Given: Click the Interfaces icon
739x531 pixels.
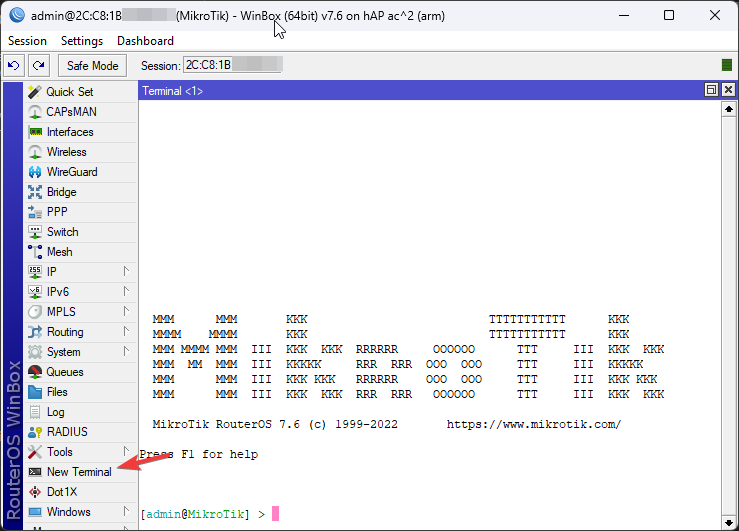Looking at the screenshot, I should tap(35, 132).
